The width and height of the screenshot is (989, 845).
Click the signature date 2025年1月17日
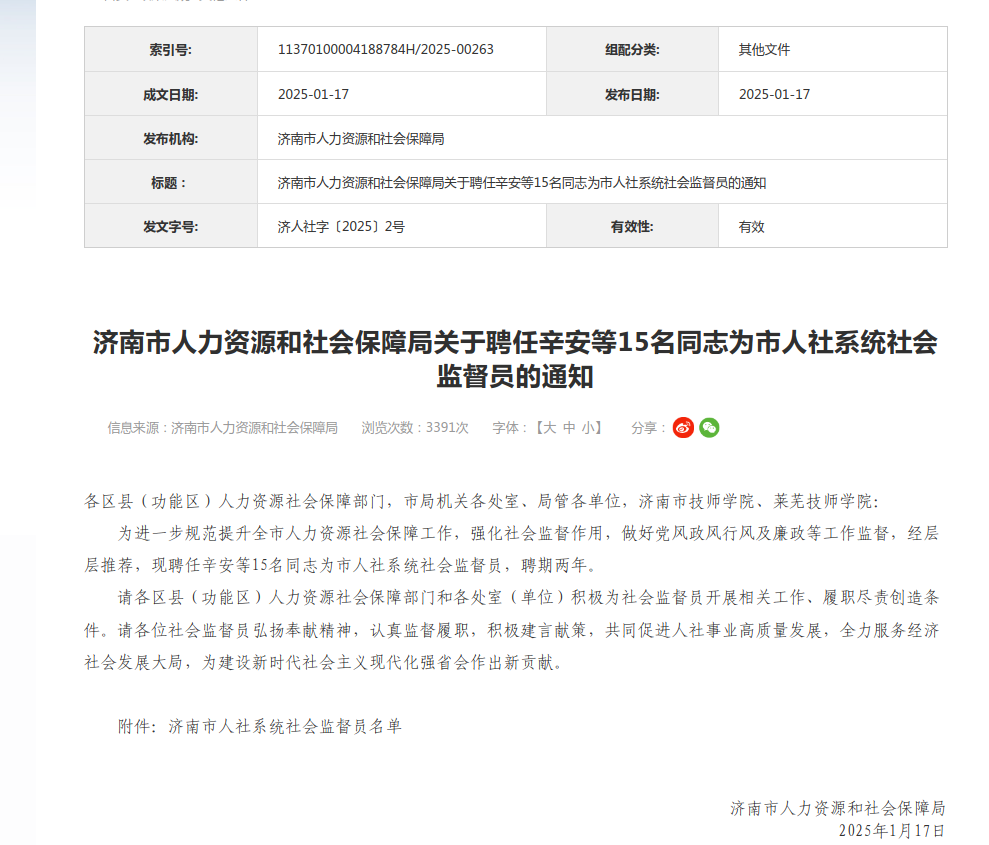pos(890,831)
